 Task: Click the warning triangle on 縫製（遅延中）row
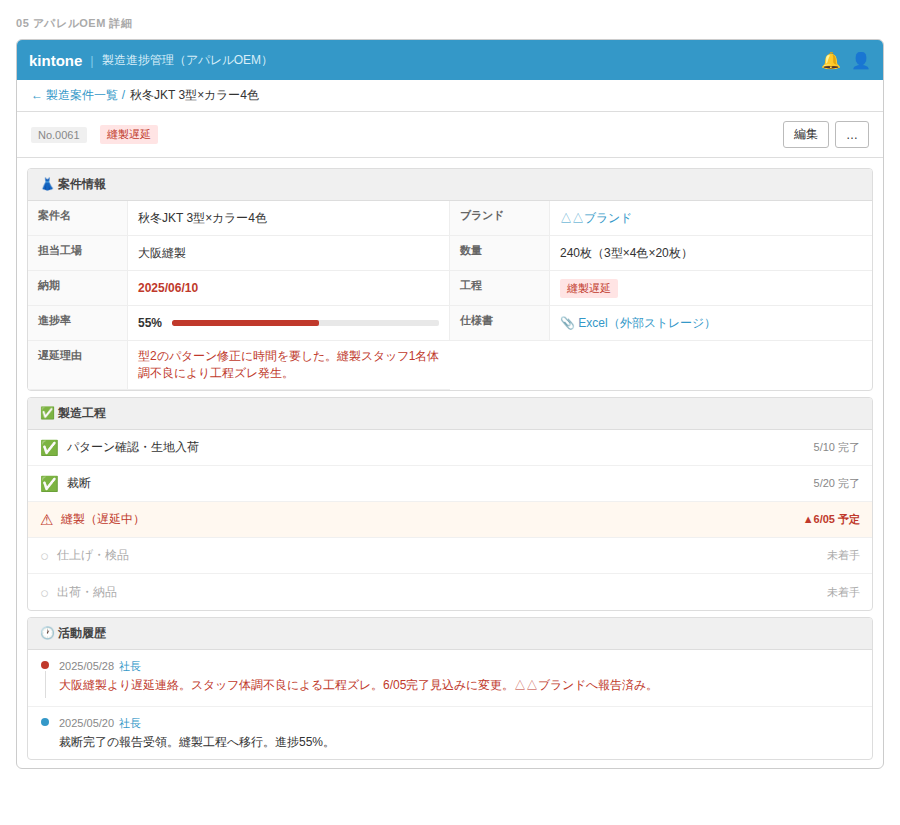(x=47, y=520)
